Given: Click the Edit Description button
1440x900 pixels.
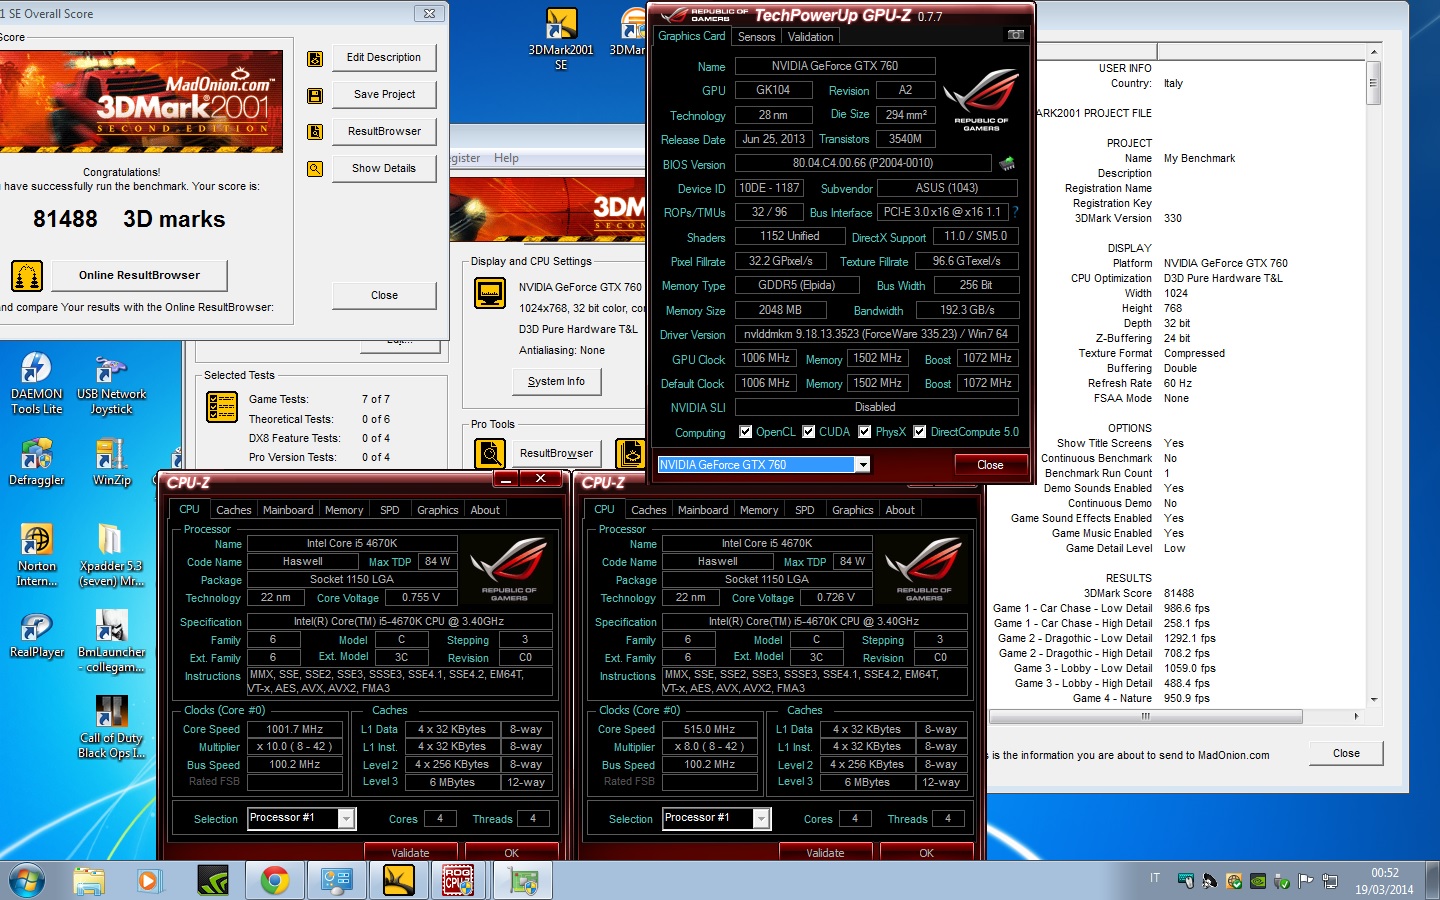Looking at the screenshot, I should pyautogui.click(x=384, y=58).
